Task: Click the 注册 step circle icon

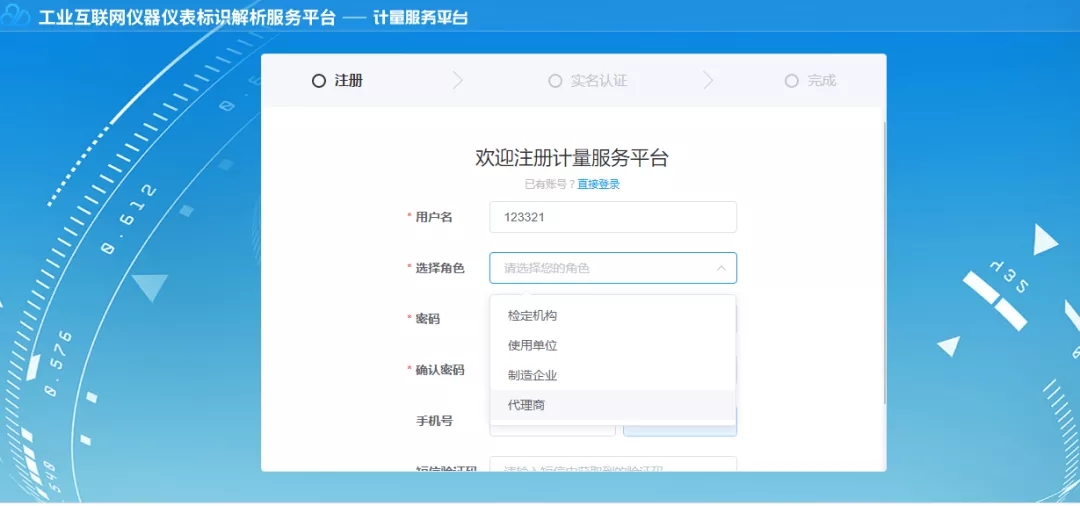Action: pos(319,81)
